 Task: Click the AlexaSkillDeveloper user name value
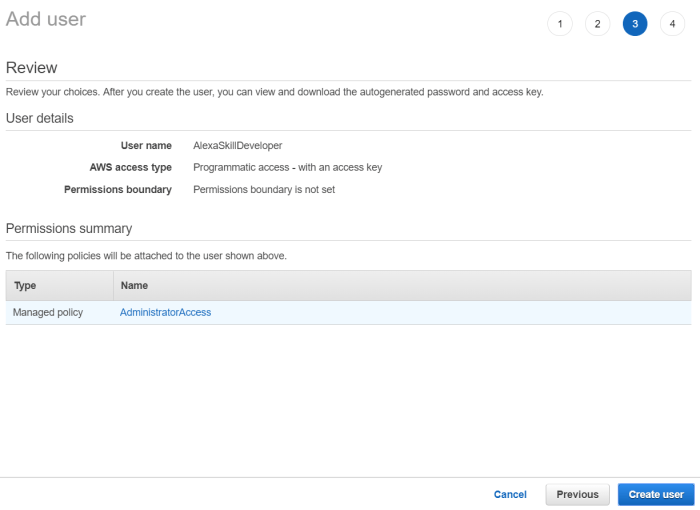click(x=237, y=146)
